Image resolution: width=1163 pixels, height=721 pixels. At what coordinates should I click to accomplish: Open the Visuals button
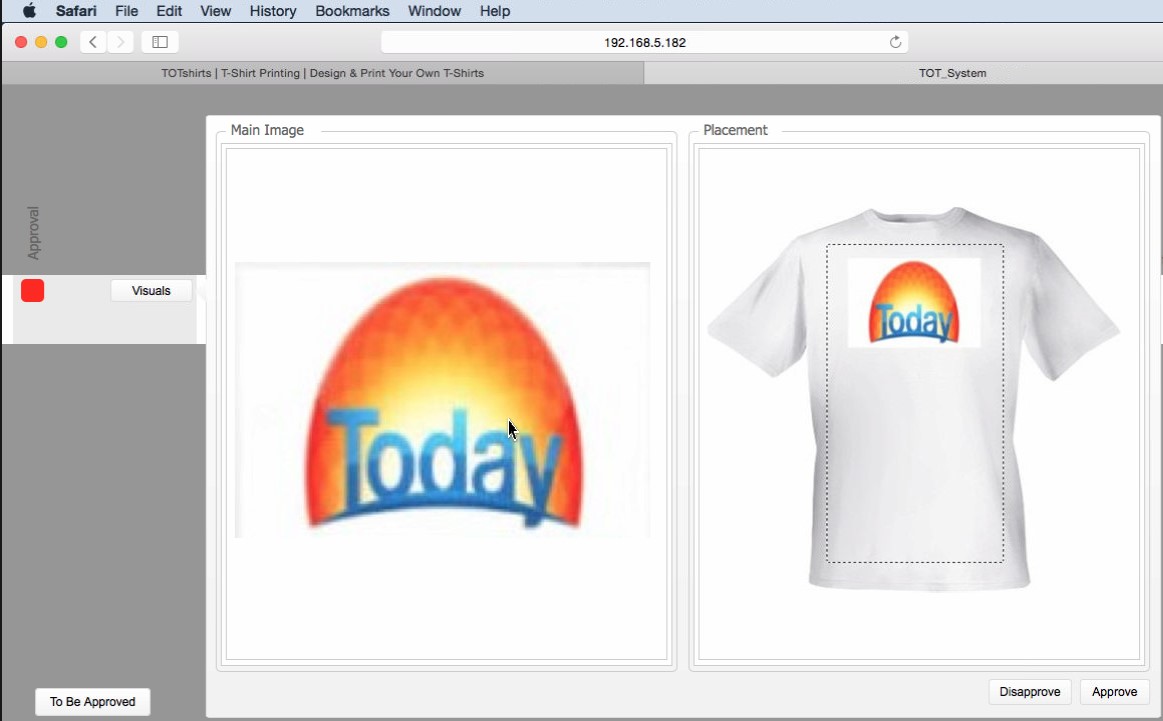point(151,291)
